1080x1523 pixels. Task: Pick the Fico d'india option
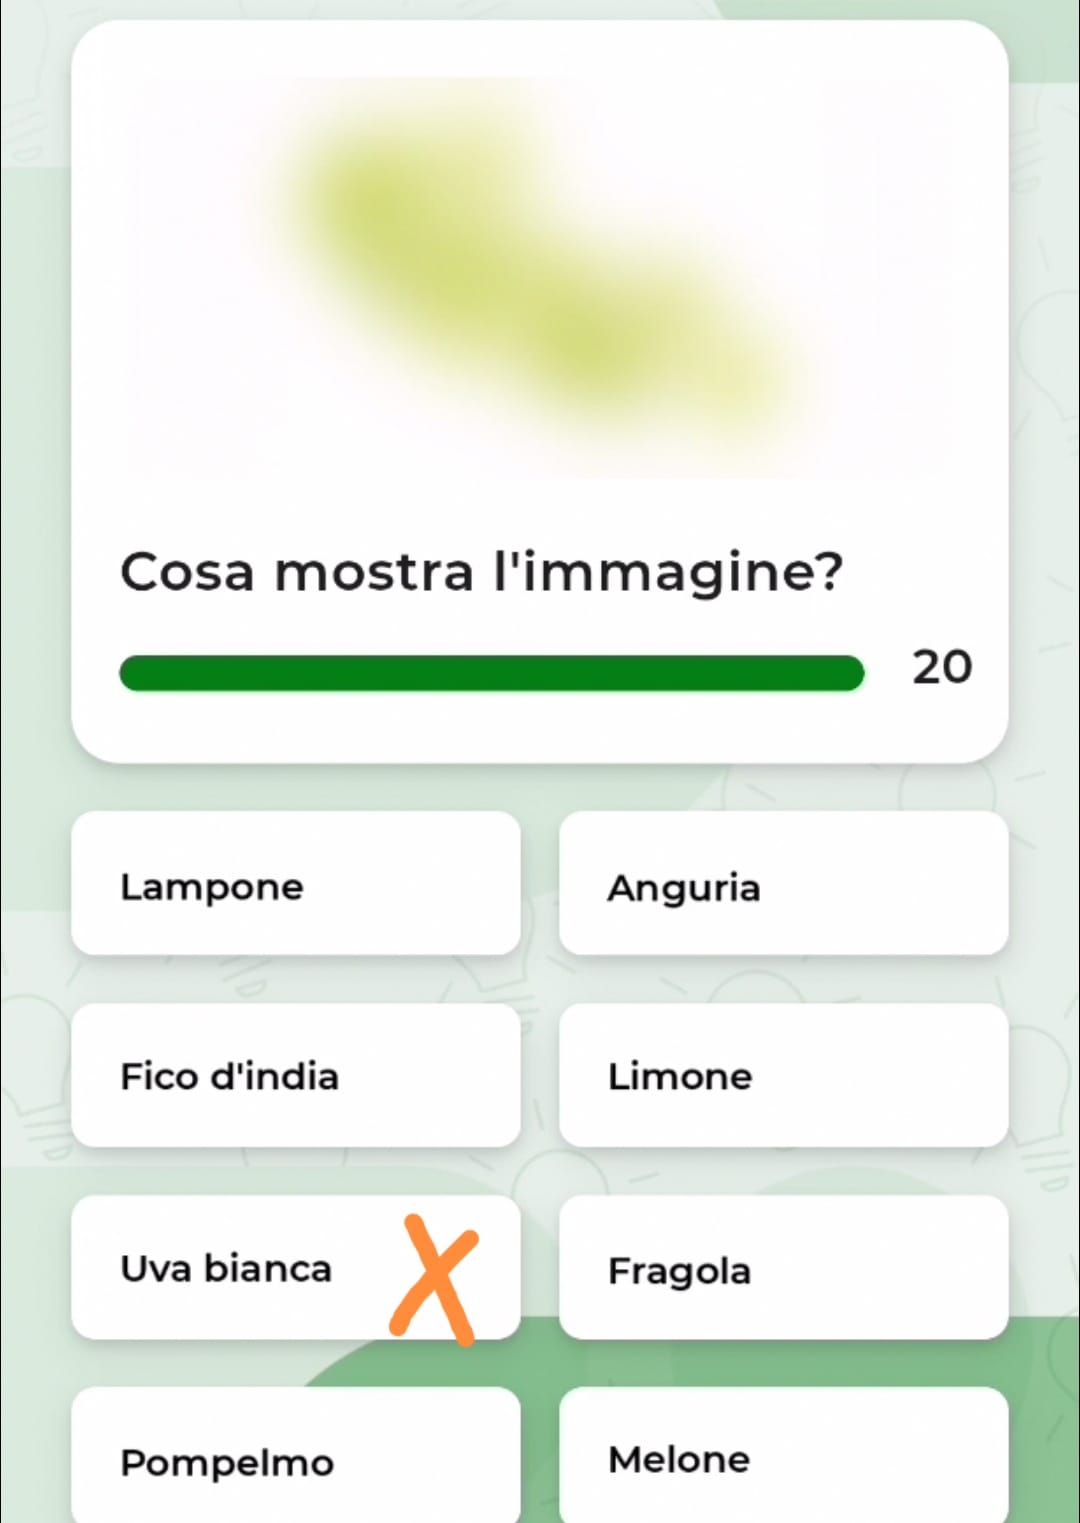point(295,1076)
